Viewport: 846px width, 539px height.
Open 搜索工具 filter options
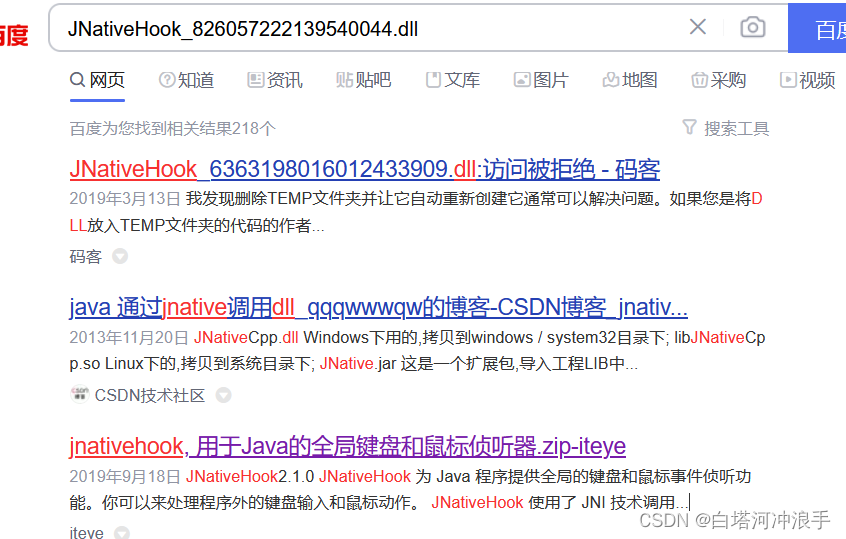click(x=726, y=128)
